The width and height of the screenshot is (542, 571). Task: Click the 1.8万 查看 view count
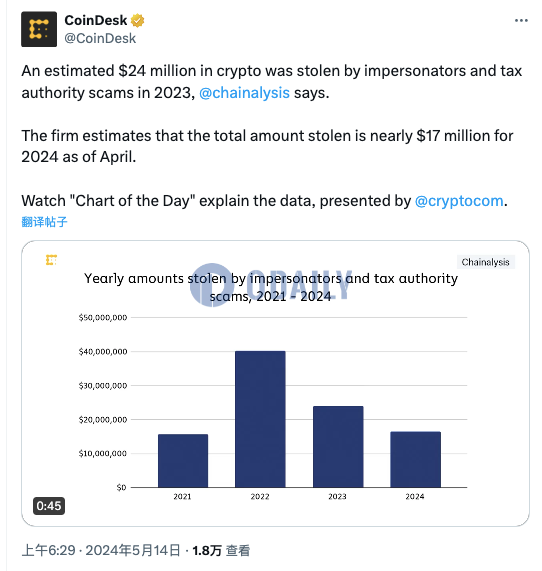[221, 550]
